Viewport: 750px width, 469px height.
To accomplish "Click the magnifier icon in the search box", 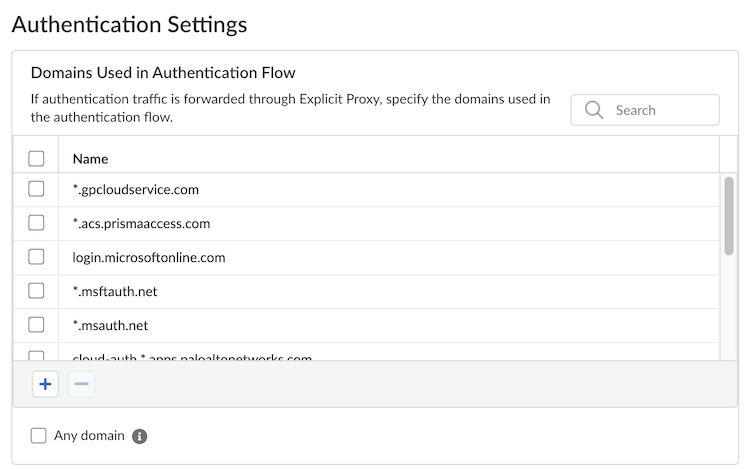I will (594, 110).
